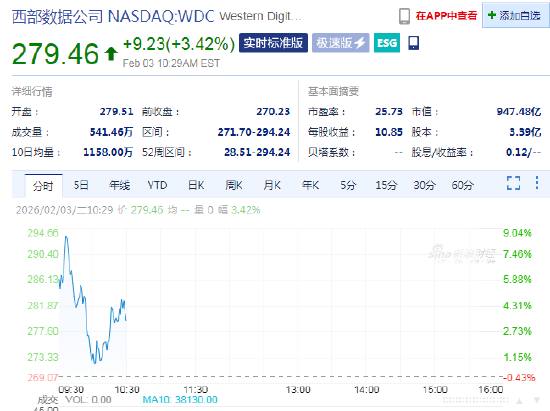Click the 市值 value 947.48亿
The height and width of the screenshot is (411, 550).
click(519, 112)
